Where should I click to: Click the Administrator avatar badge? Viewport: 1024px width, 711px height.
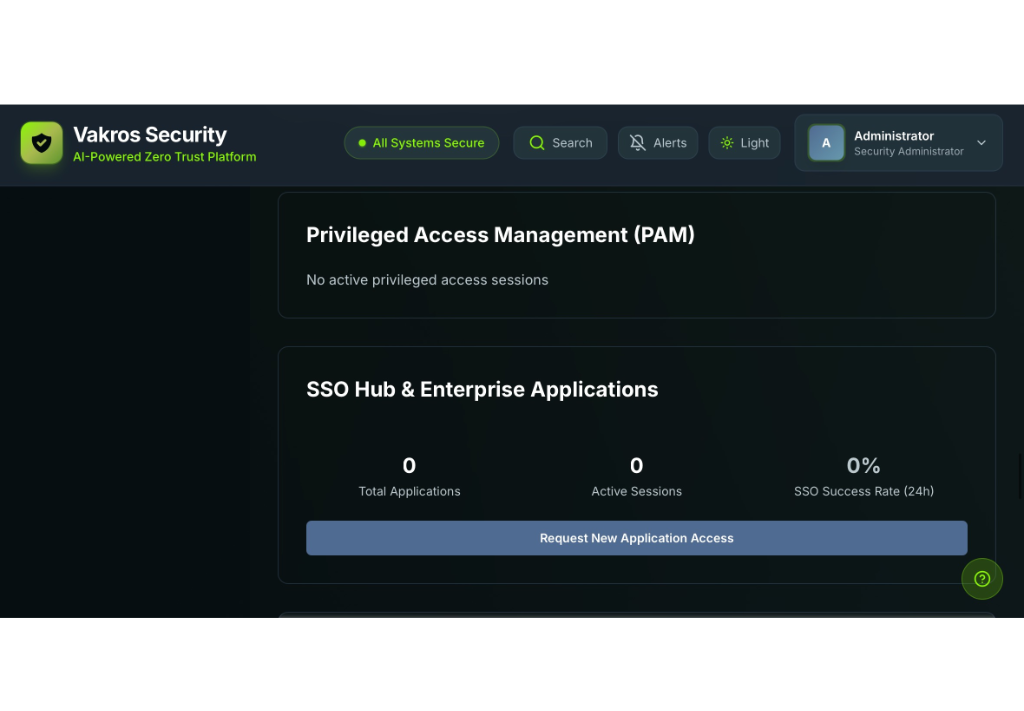(x=826, y=142)
